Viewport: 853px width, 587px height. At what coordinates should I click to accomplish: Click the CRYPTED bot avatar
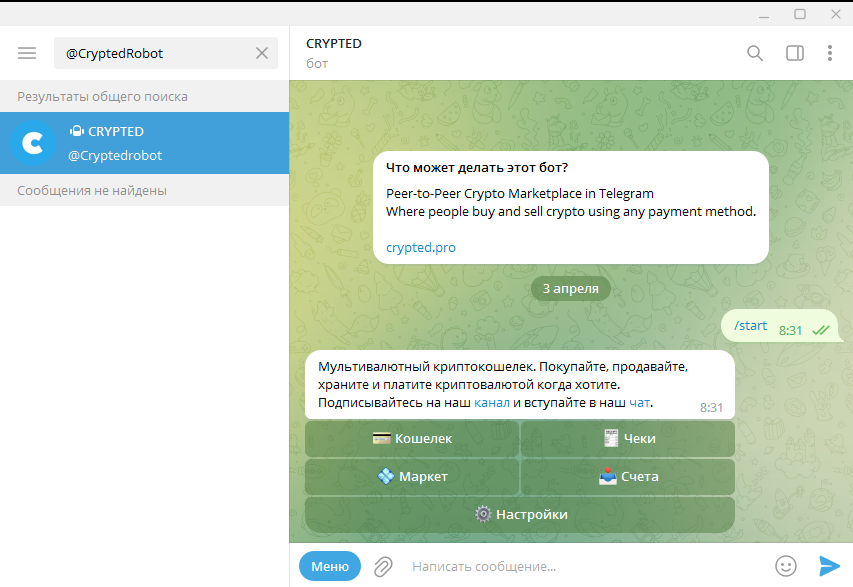tap(33, 143)
